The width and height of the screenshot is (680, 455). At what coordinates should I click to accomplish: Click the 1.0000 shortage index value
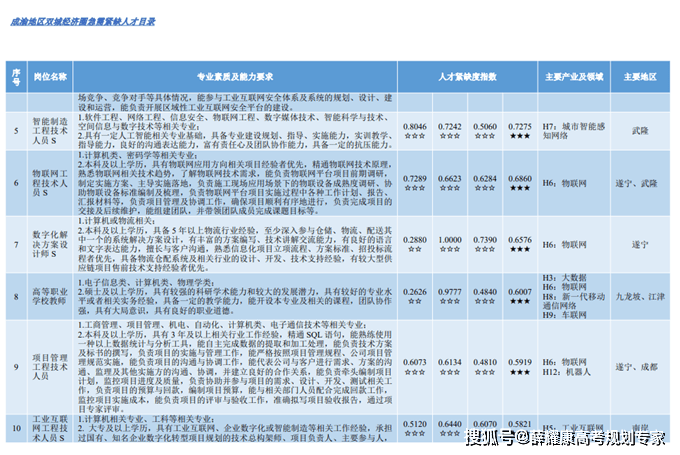click(450, 240)
